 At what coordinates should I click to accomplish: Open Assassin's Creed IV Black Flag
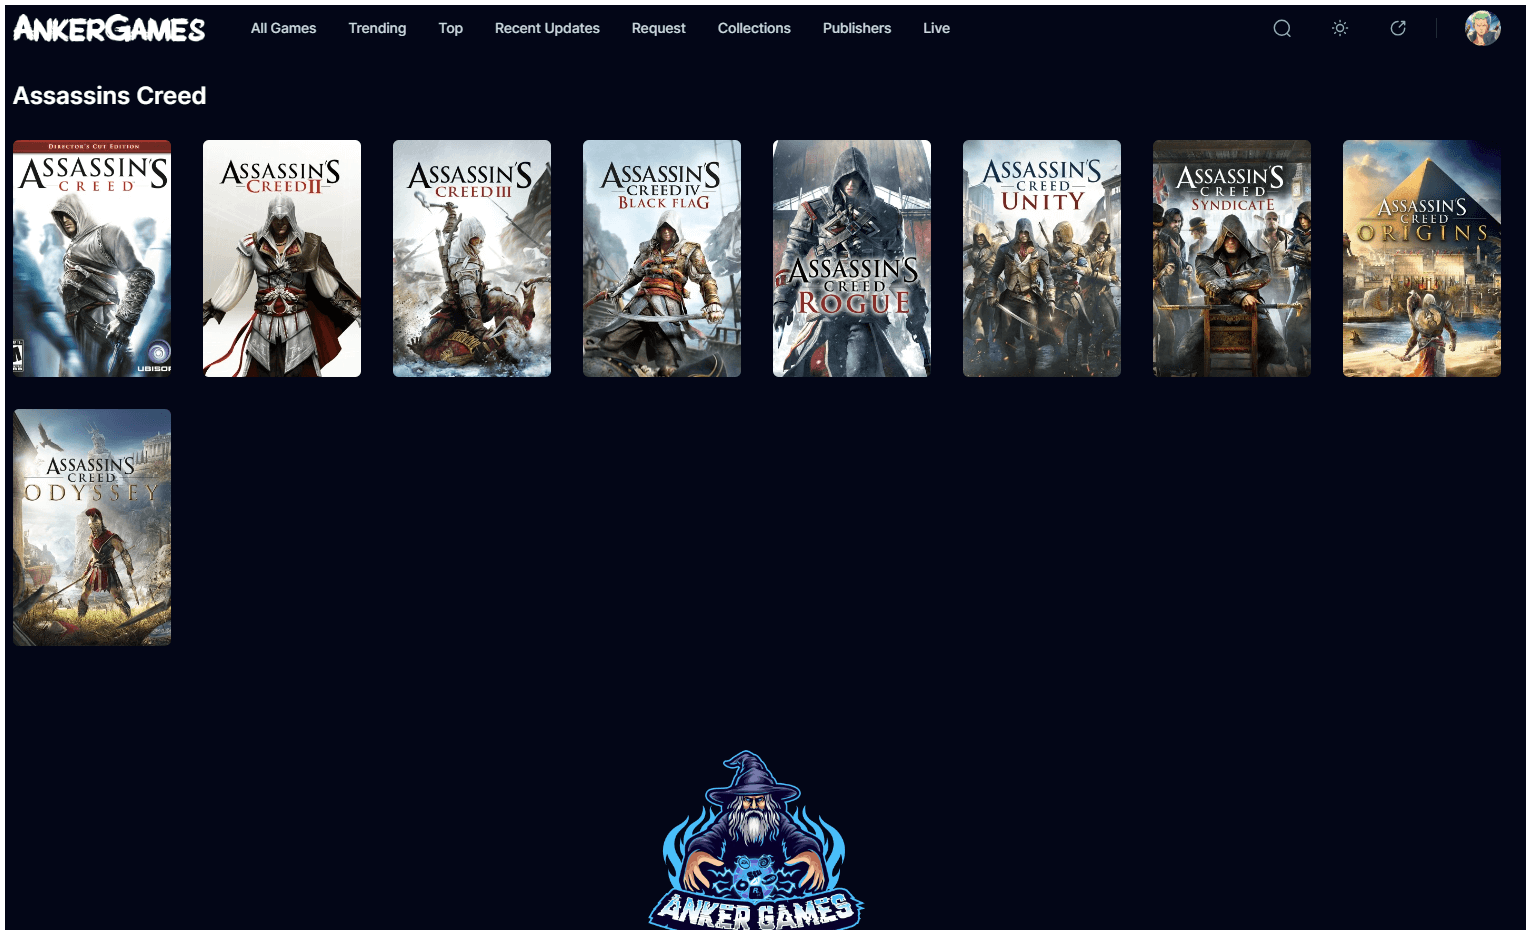click(662, 258)
